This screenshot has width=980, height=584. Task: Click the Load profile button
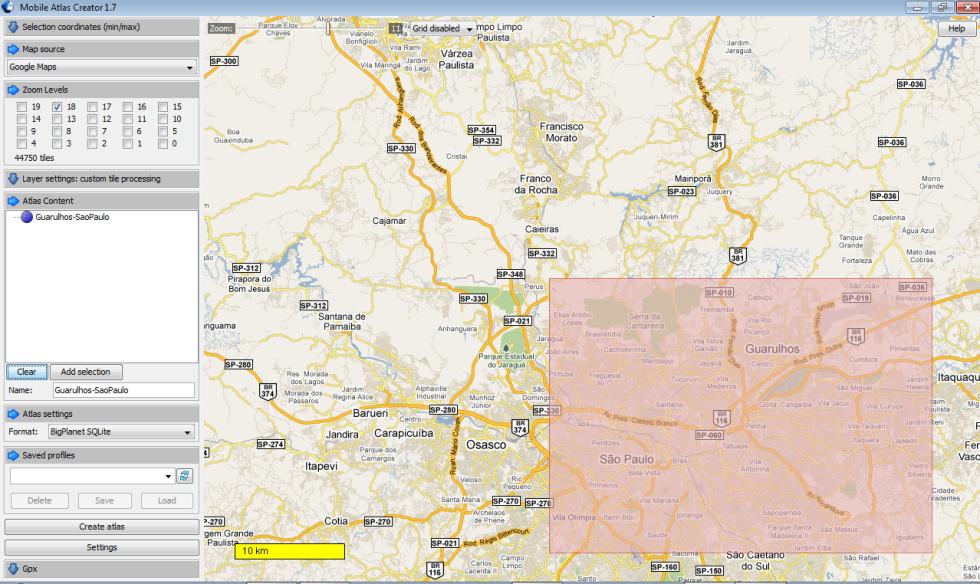166,501
